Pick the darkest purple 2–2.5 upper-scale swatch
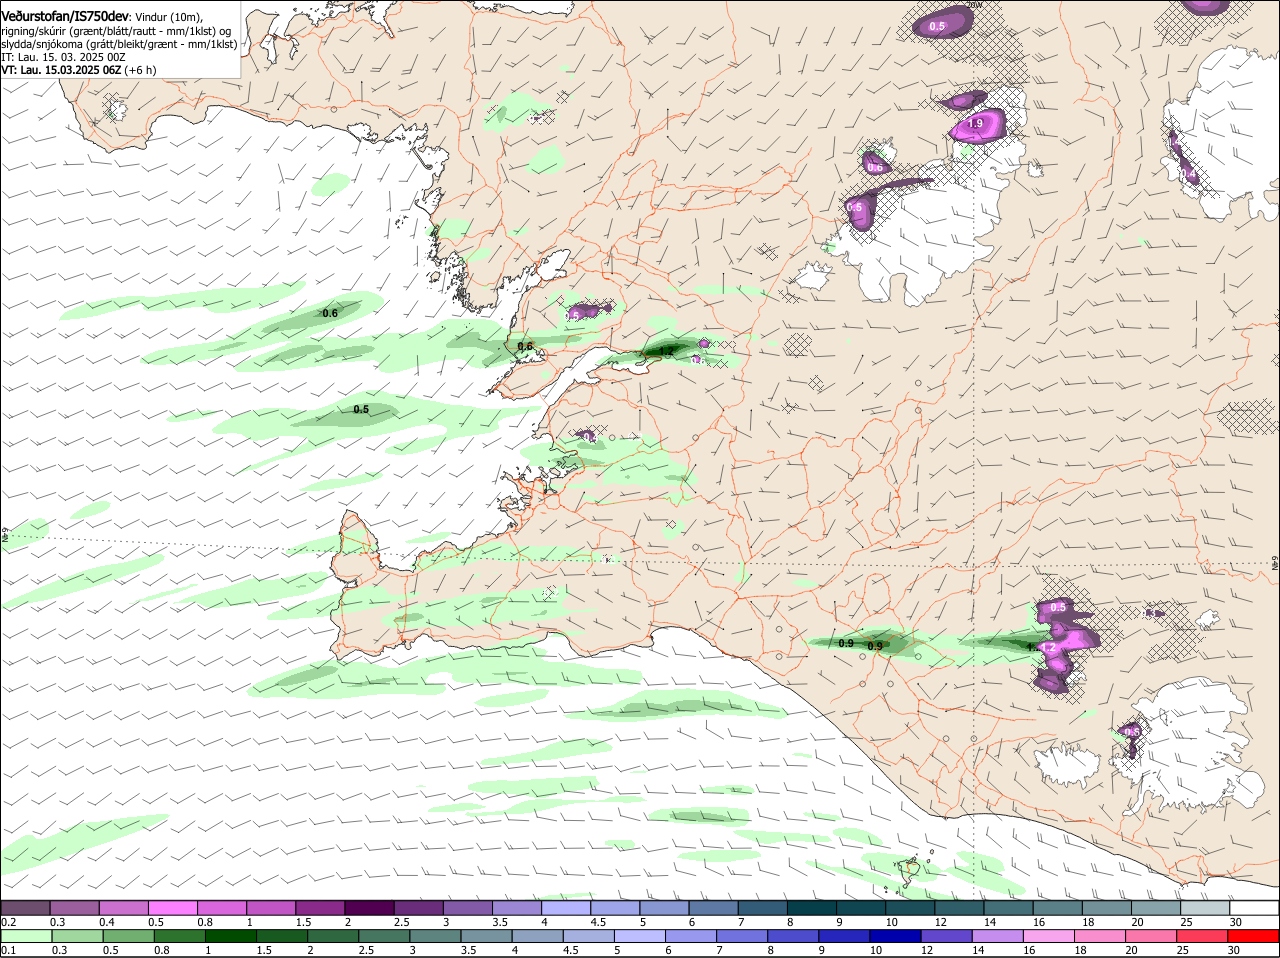 [x=368, y=907]
